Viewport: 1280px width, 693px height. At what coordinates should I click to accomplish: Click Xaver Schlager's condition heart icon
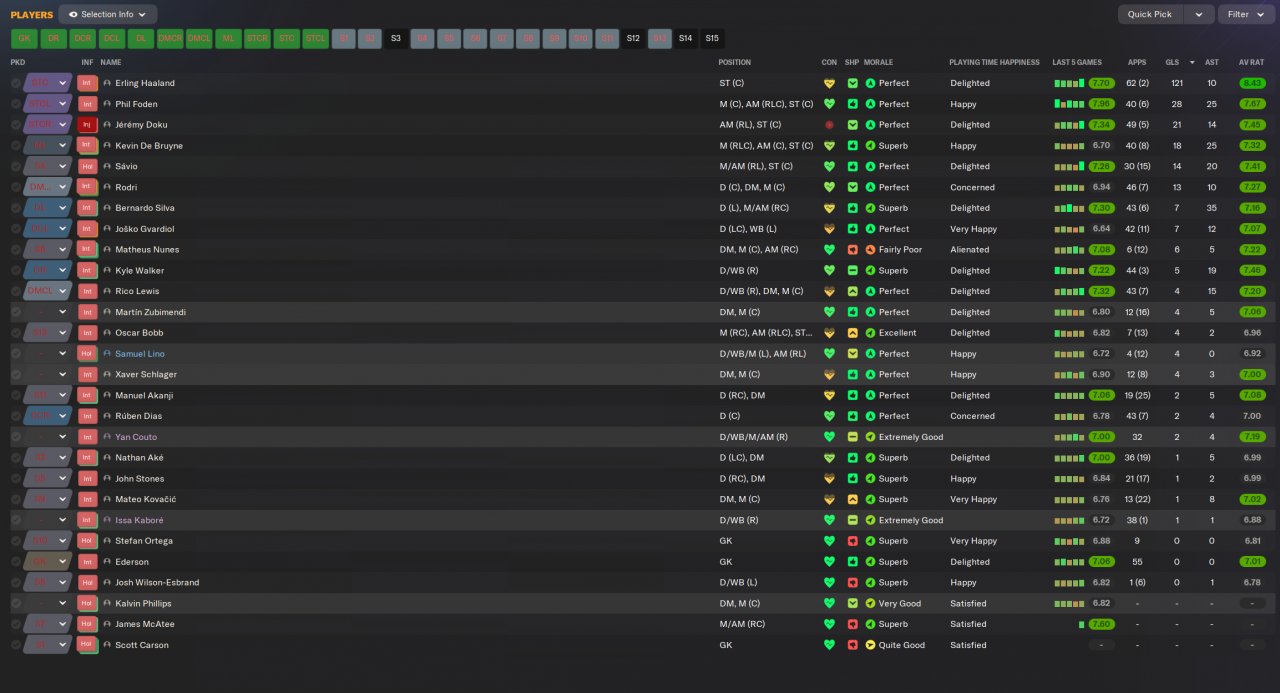tap(828, 374)
